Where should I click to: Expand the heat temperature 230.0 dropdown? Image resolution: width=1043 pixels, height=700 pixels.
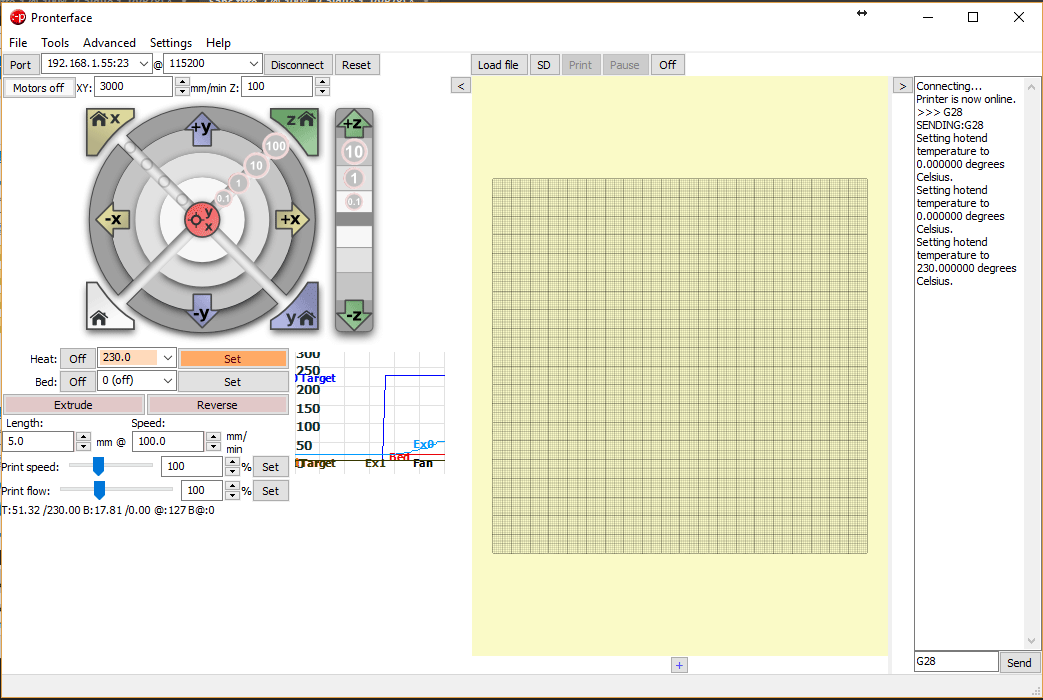click(x=167, y=358)
